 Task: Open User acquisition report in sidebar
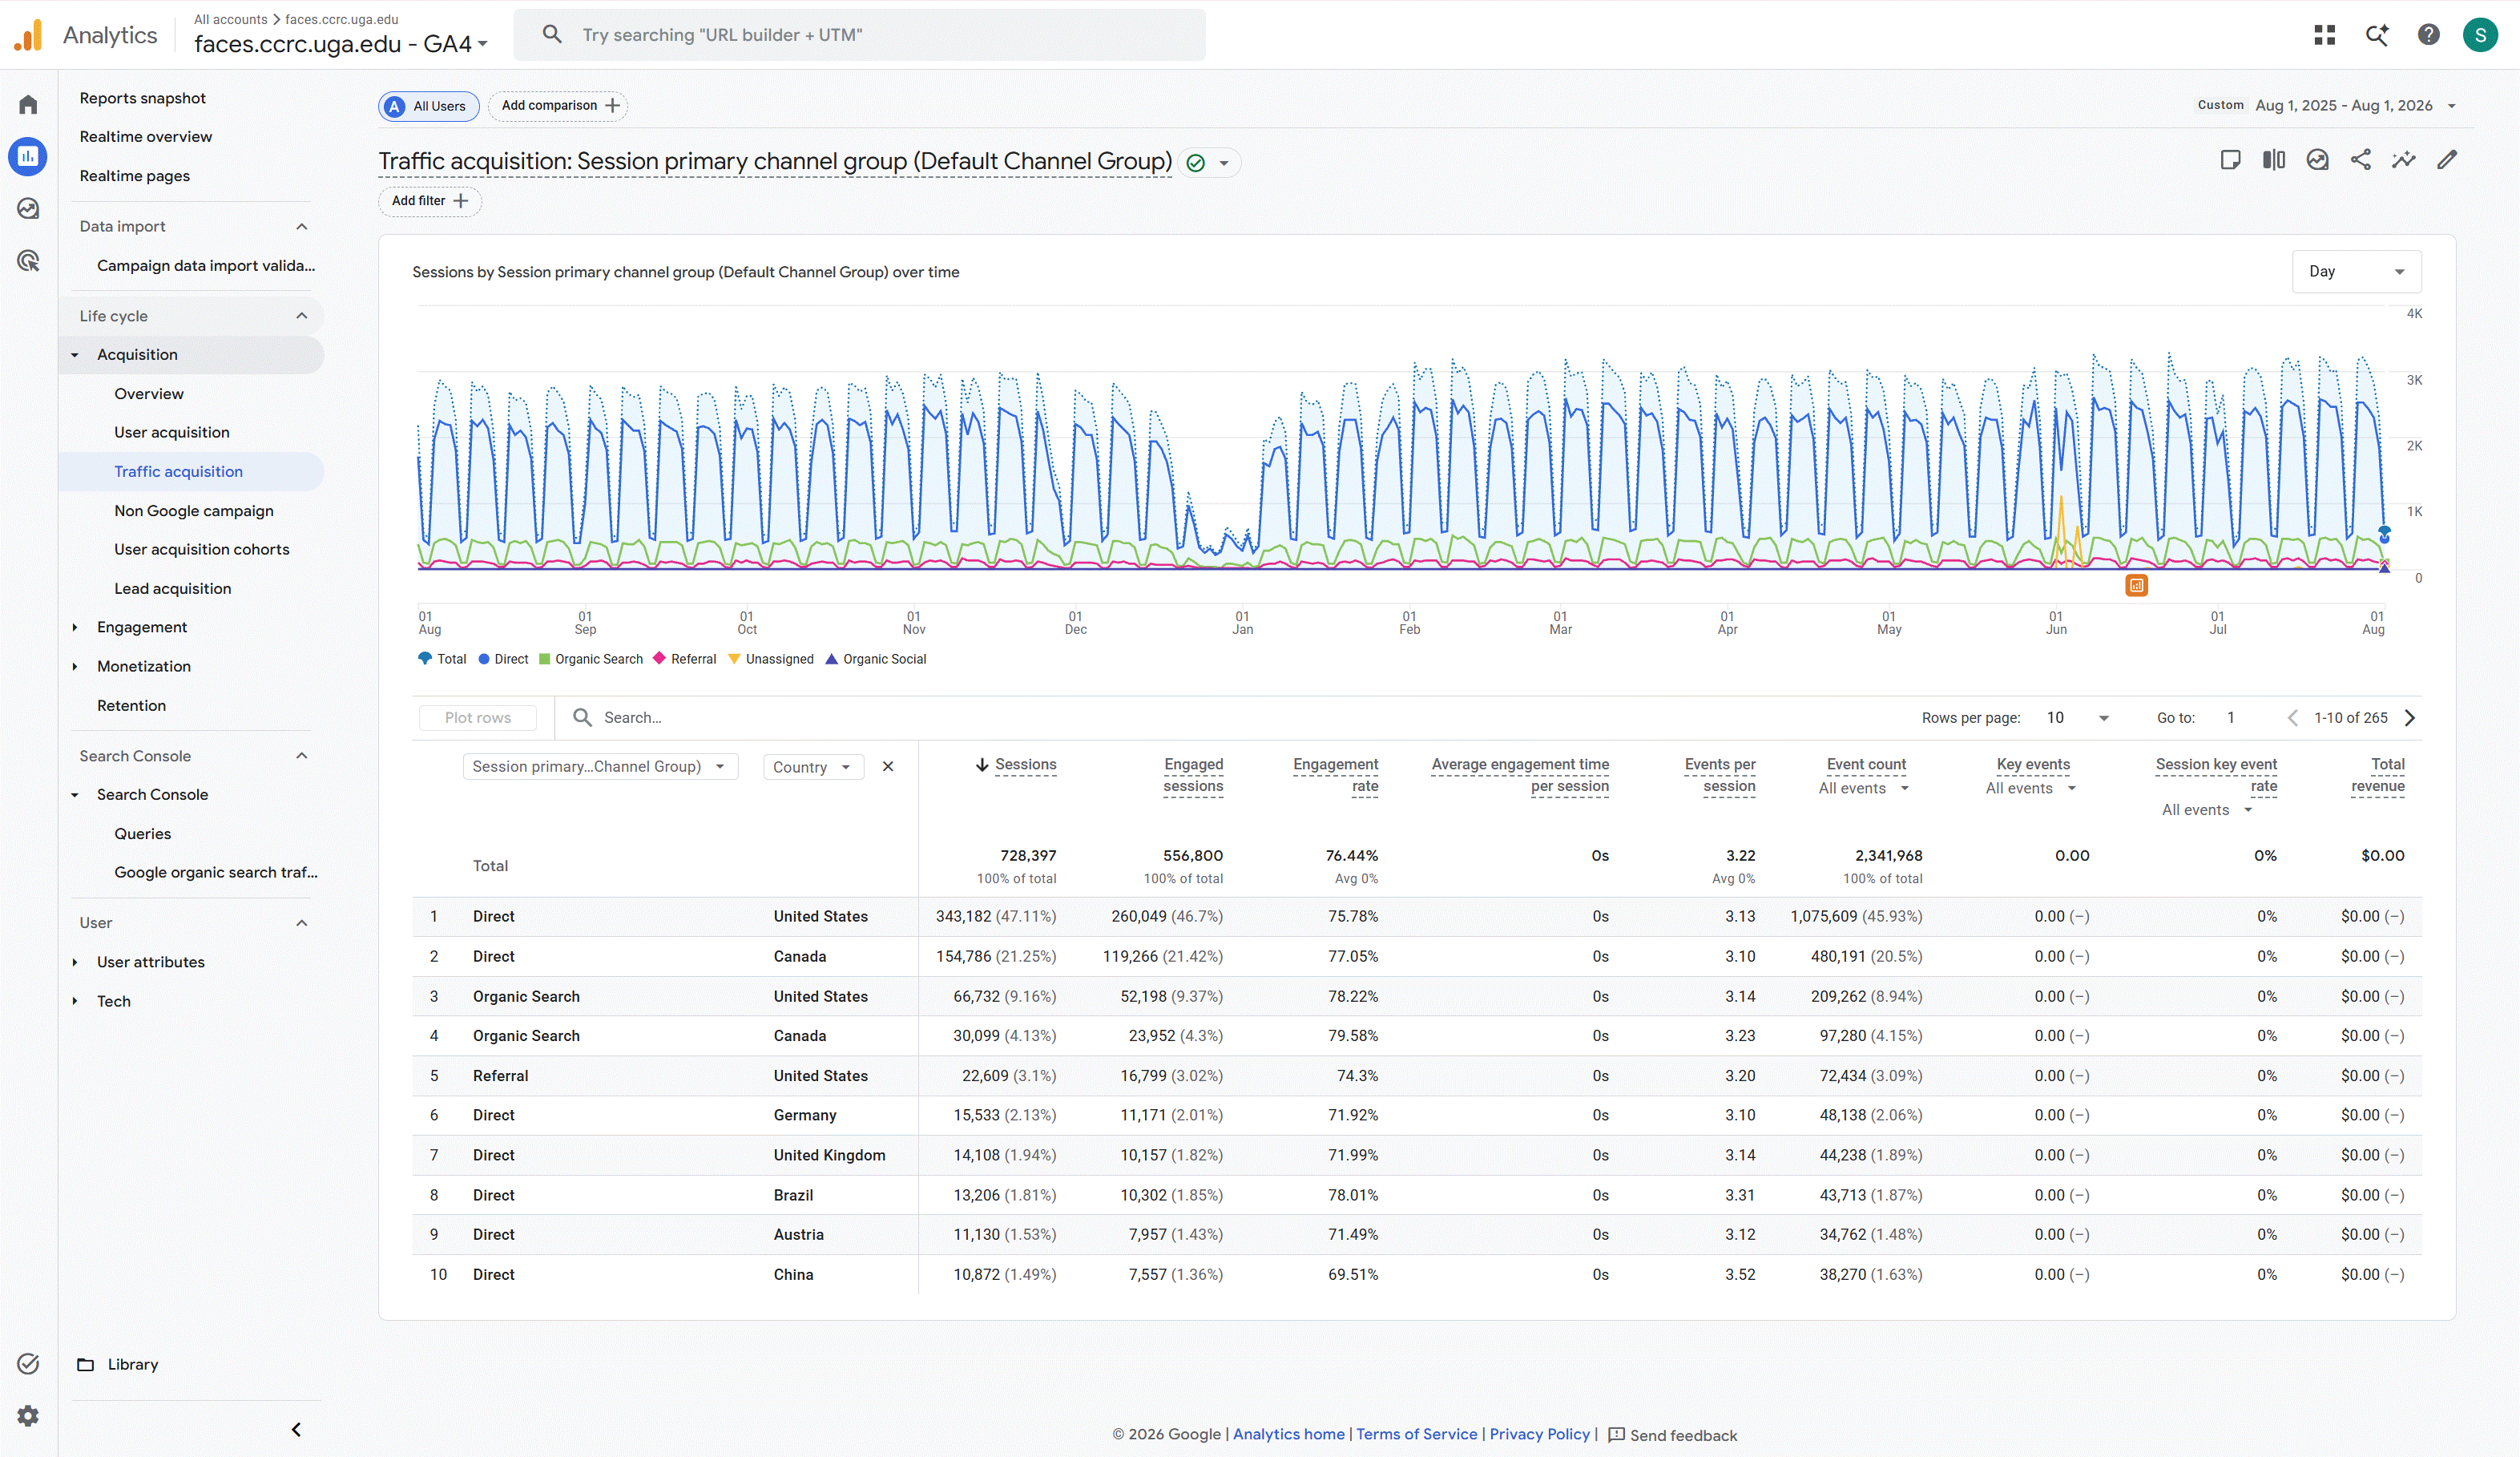click(x=172, y=432)
